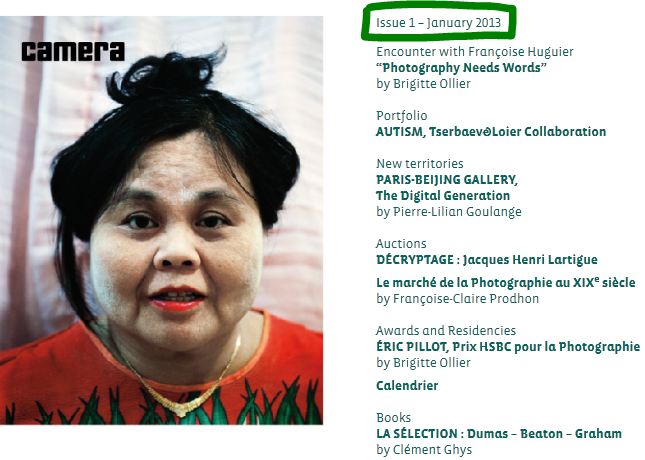The width and height of the screenshot is (645, 460).
Task: Click the New territories section label
Action: coord(420,164)
